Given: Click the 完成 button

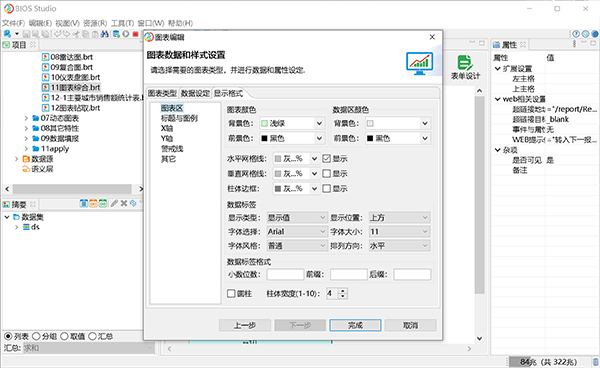Looking at the screenshot, I should click(x=355, y=326).
